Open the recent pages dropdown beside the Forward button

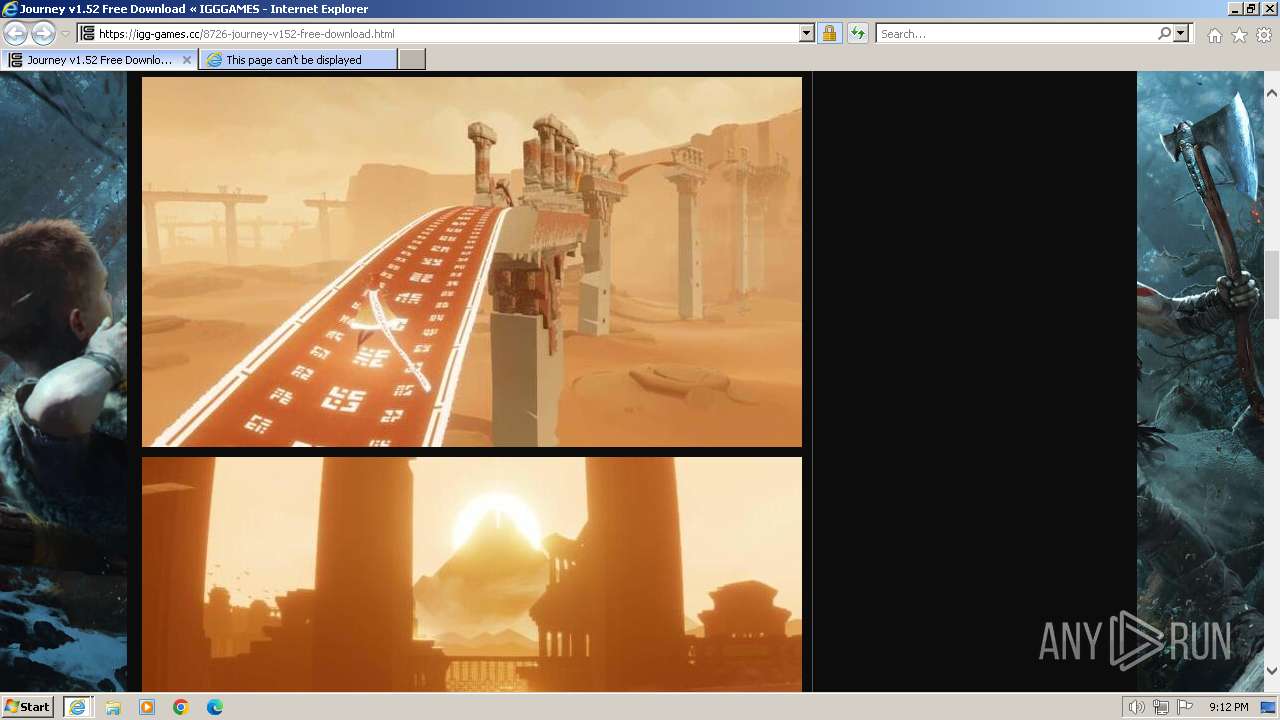65,34
